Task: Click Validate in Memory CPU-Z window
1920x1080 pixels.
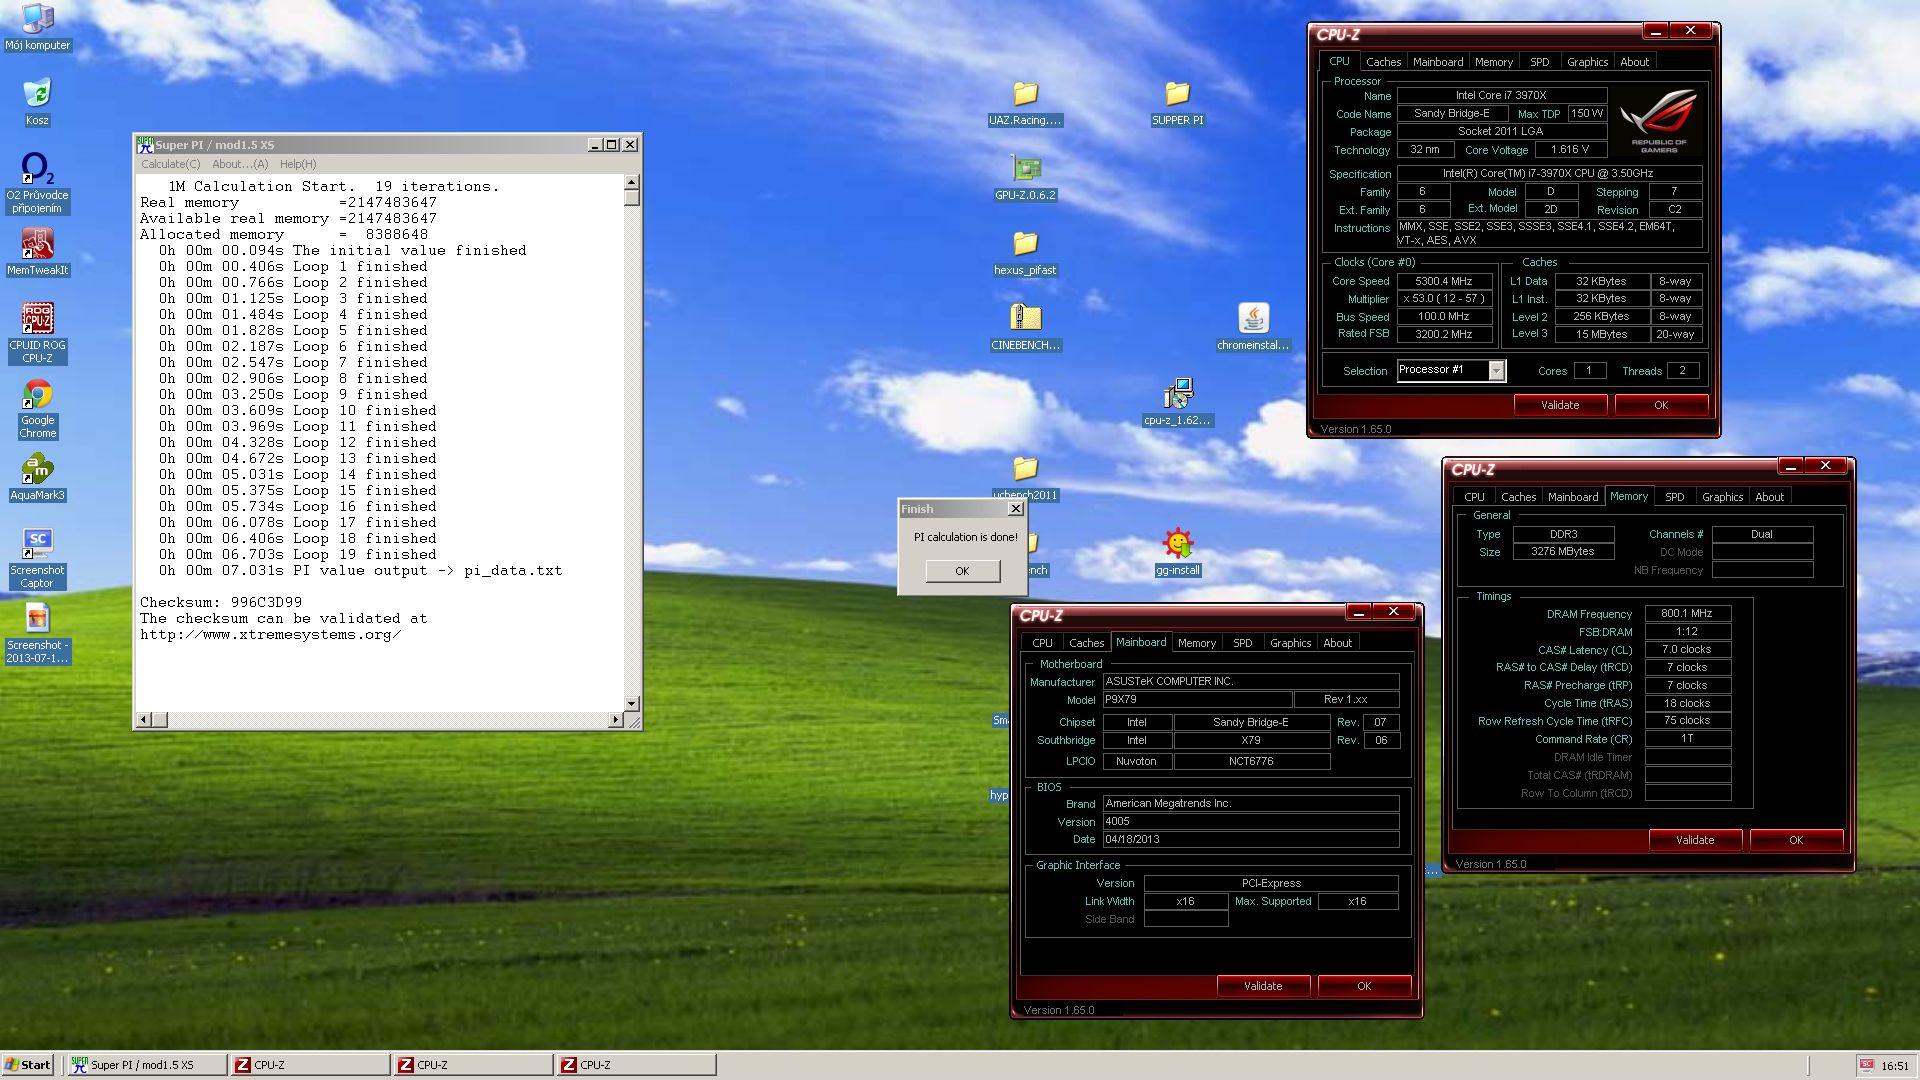Action: coord(1695,840)
